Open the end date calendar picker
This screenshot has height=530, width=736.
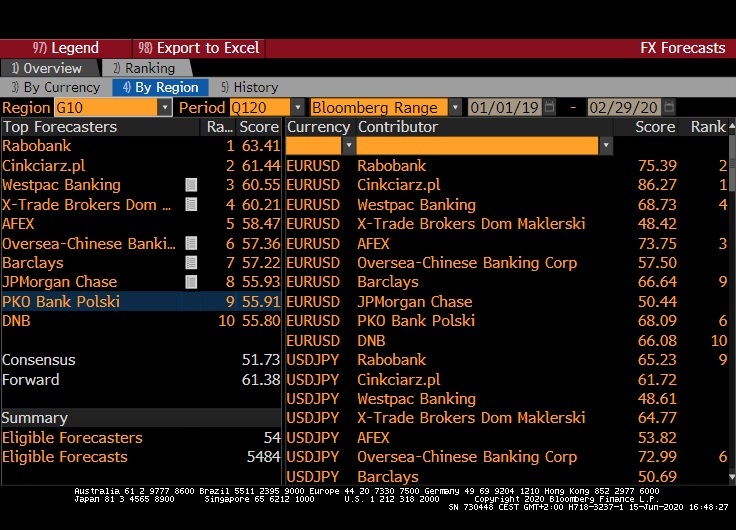pos(666,107)
